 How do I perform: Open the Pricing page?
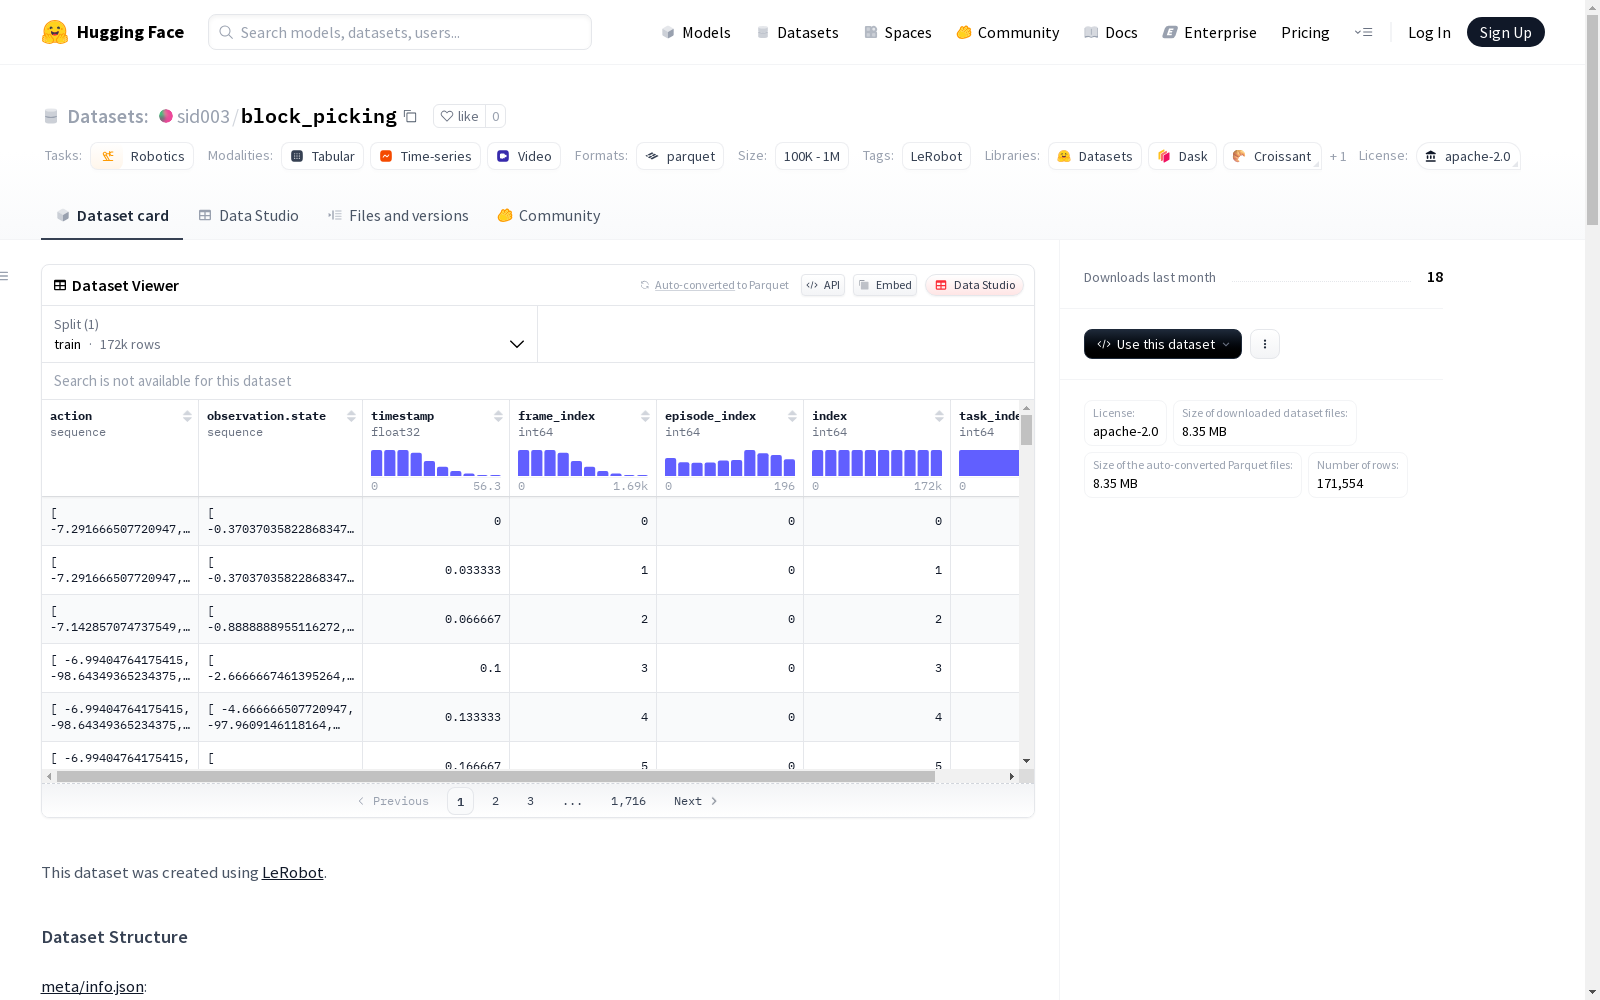click(x=1305, y=32)
